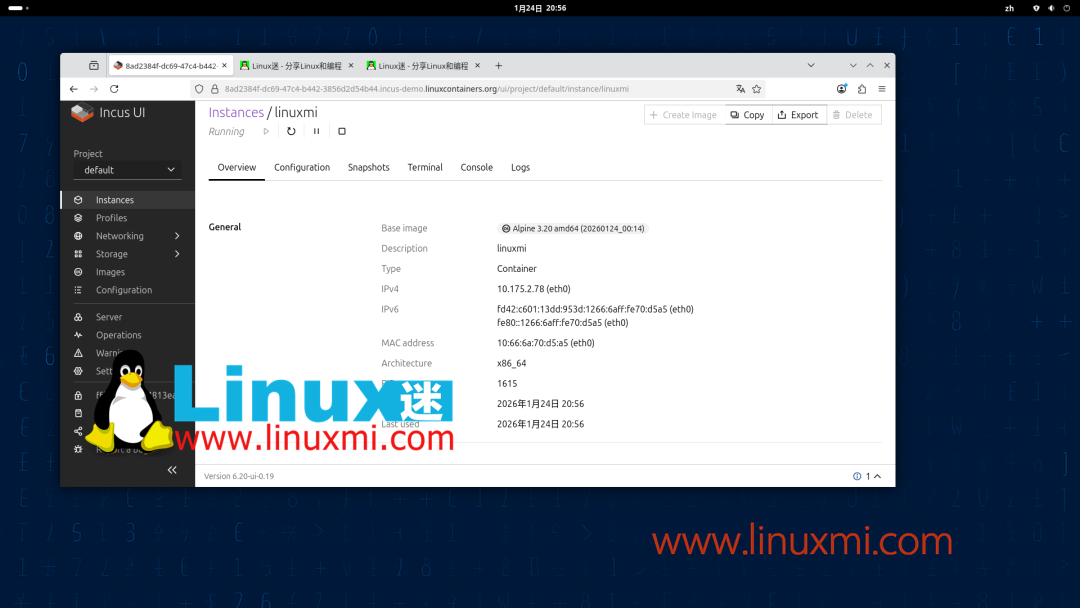Export the linuxmi instance
Screen dimensions: 1080x608
[x=799, y=114]
